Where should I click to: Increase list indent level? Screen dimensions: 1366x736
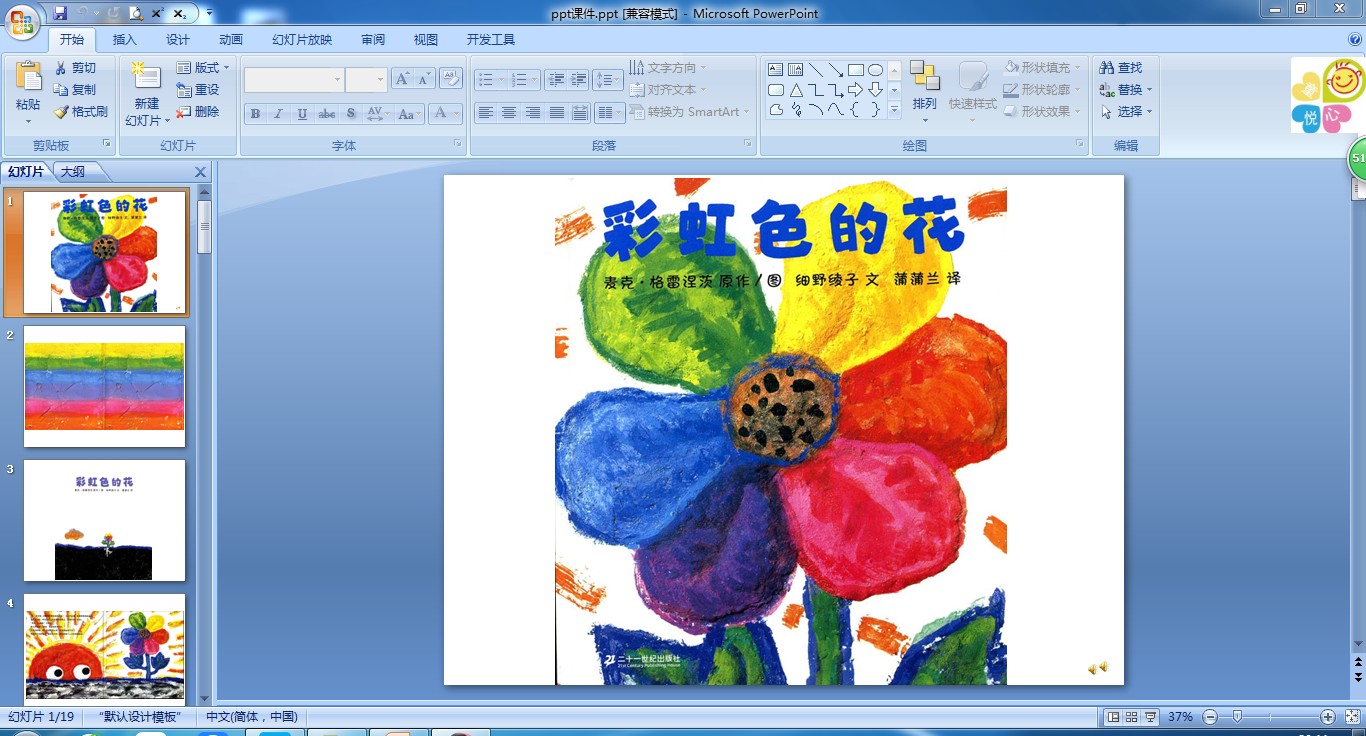[579, 80]
